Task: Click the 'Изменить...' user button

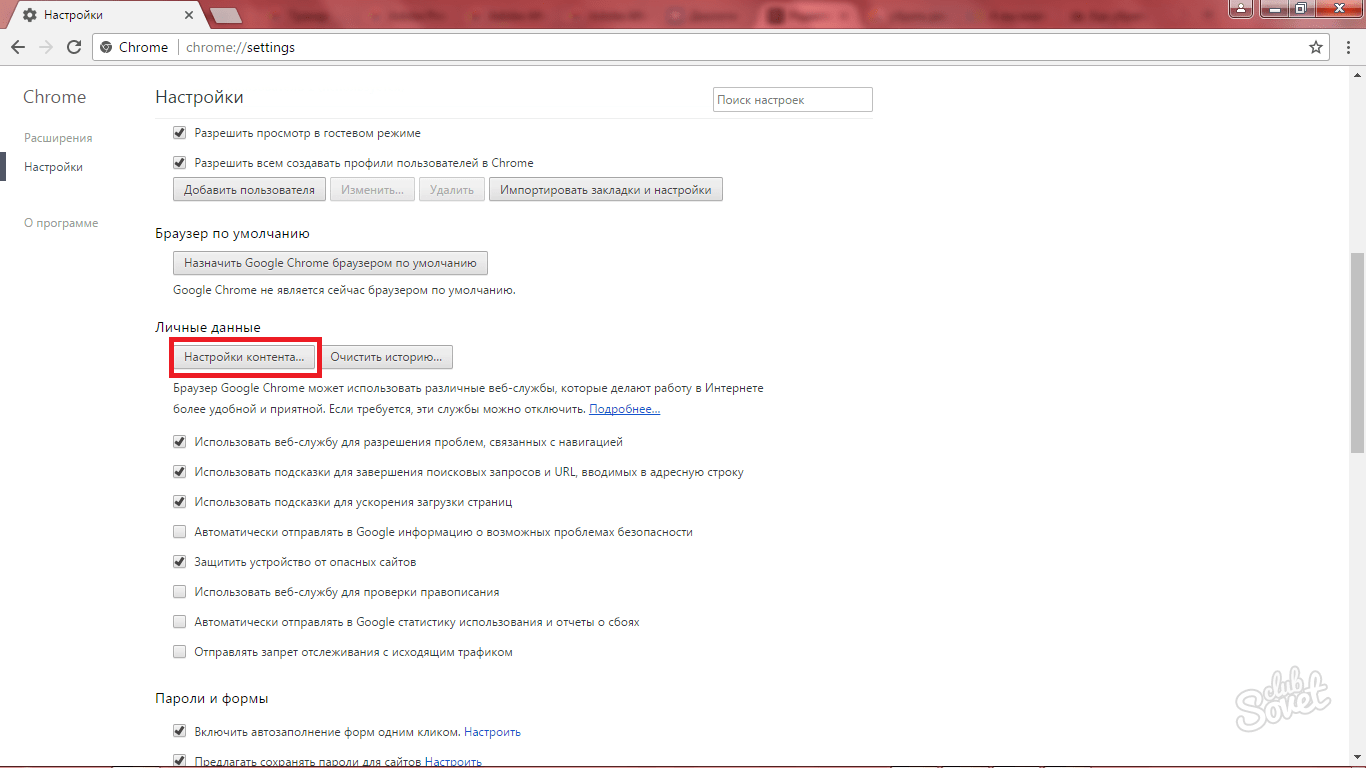Action: tap(372, 190)
